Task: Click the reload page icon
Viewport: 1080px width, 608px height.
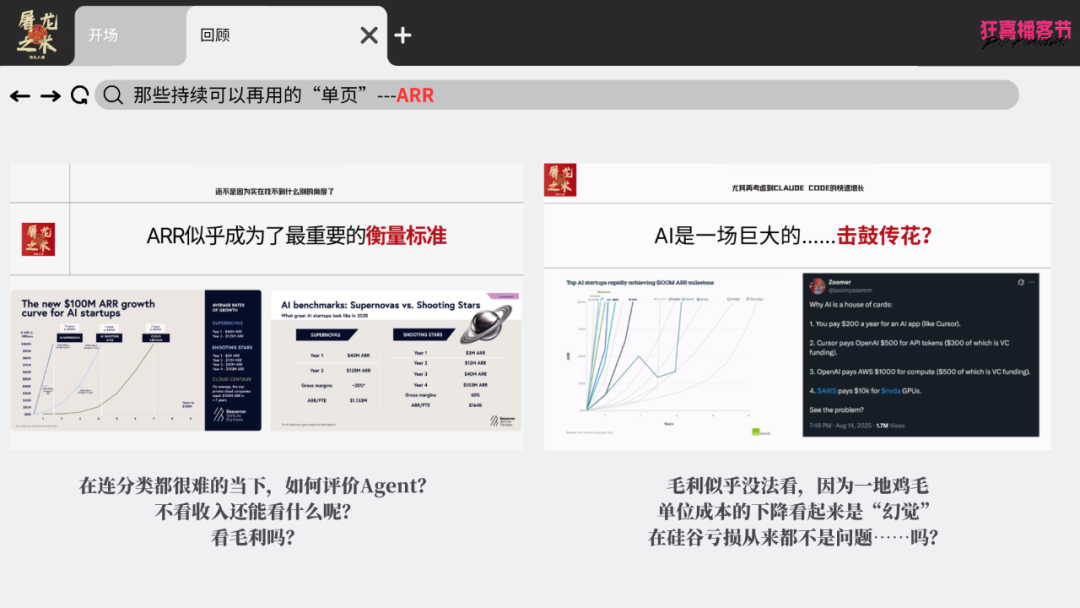Action: tap(80, 95)
